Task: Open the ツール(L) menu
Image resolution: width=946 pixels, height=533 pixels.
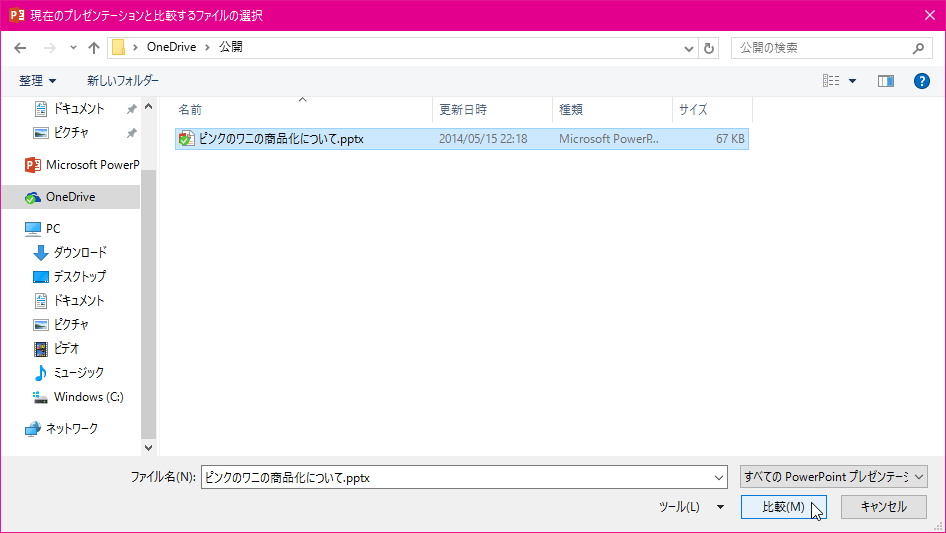Action: point(691,507)
